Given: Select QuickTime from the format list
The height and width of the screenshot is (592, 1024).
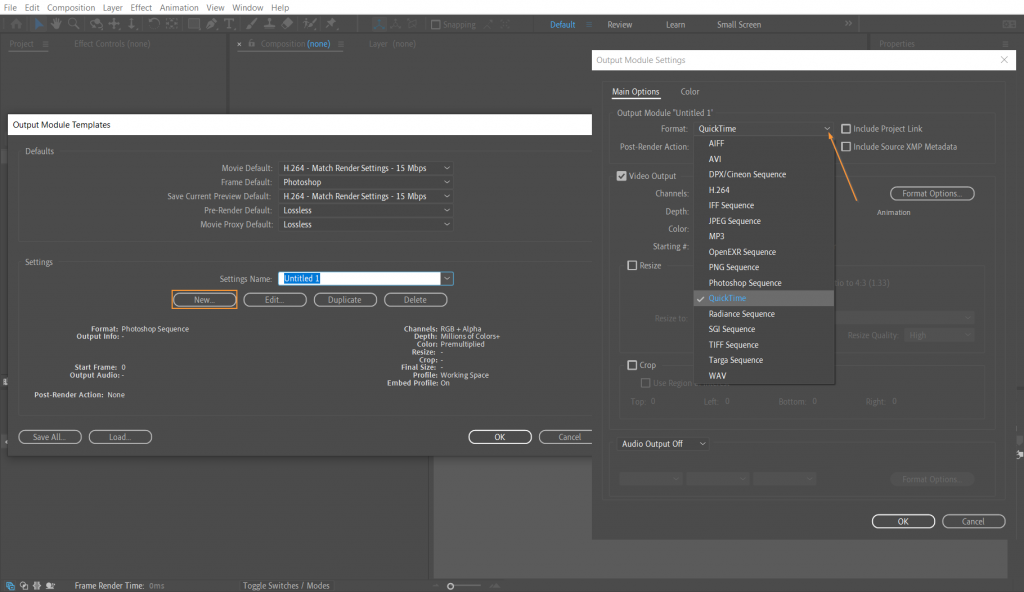Looking at the screenshot, I should click(727, 298).
